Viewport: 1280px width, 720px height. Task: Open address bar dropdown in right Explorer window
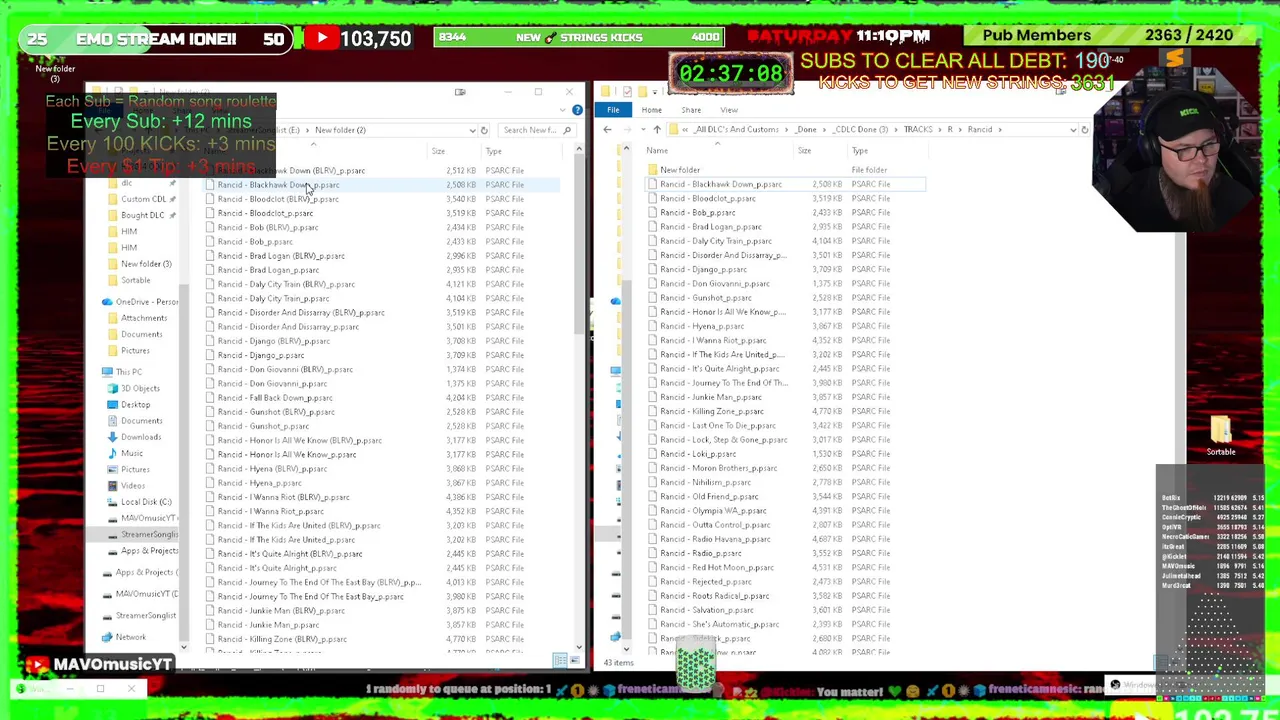tap(1073, 129)
